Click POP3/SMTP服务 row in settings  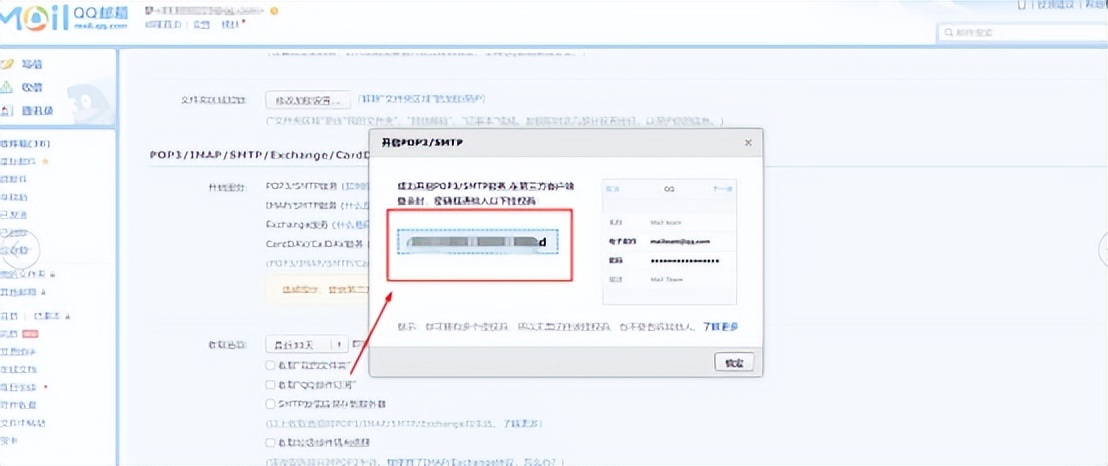[x=317, y=186]
